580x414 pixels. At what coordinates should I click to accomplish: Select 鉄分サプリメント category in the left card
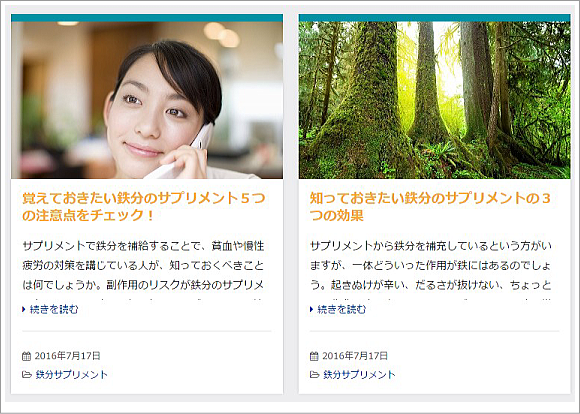(x=71, y=375)
